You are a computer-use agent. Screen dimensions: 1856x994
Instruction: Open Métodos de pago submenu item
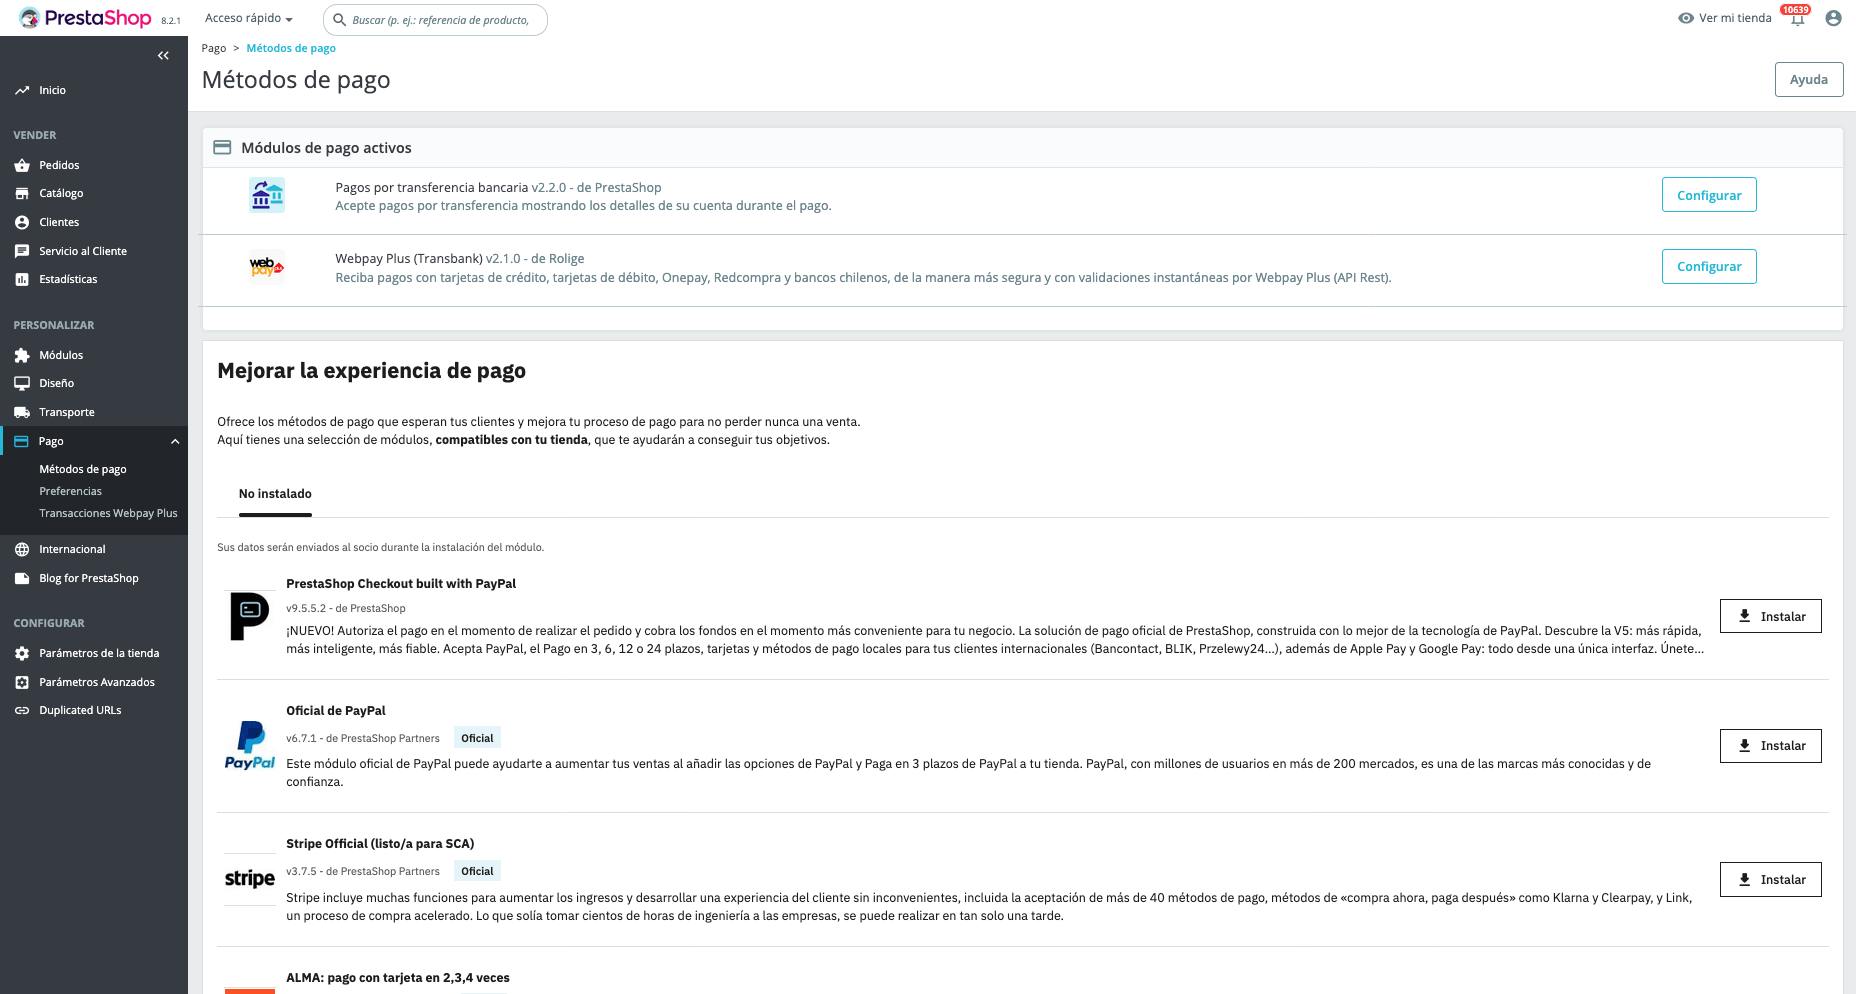click(x=83, y=469)
